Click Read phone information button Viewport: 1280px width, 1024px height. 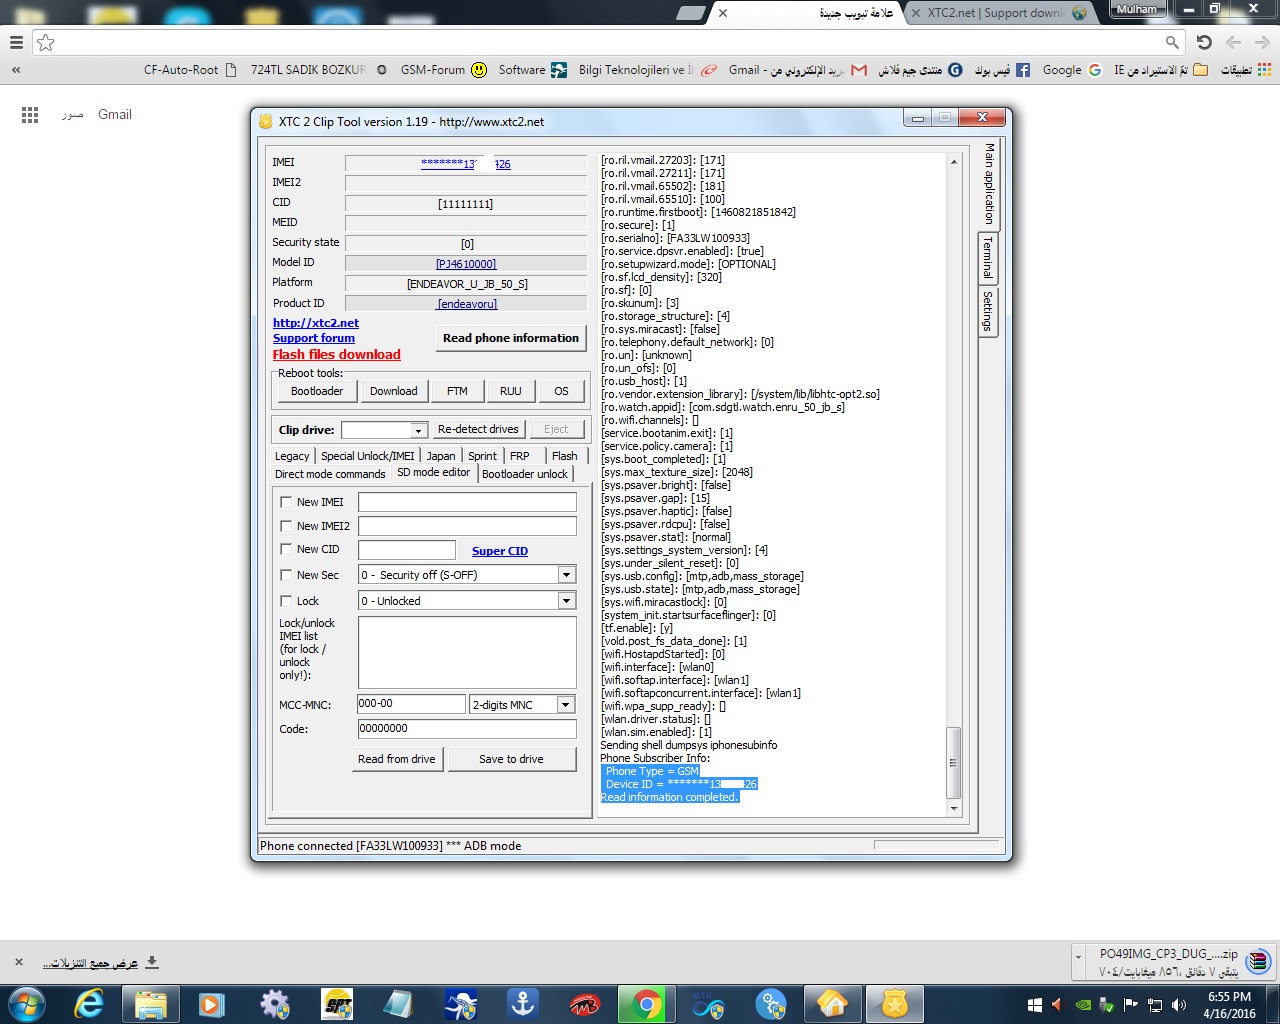(511, 338)
